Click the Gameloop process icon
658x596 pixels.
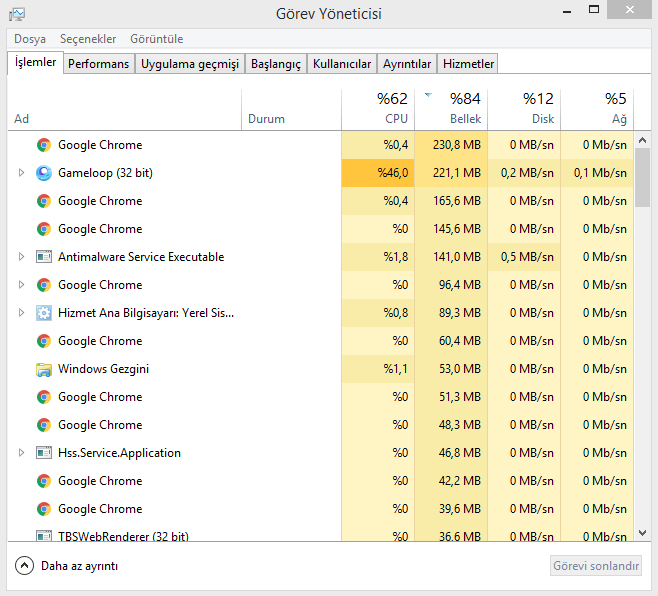pyautogui.click(x=44, y=173)
